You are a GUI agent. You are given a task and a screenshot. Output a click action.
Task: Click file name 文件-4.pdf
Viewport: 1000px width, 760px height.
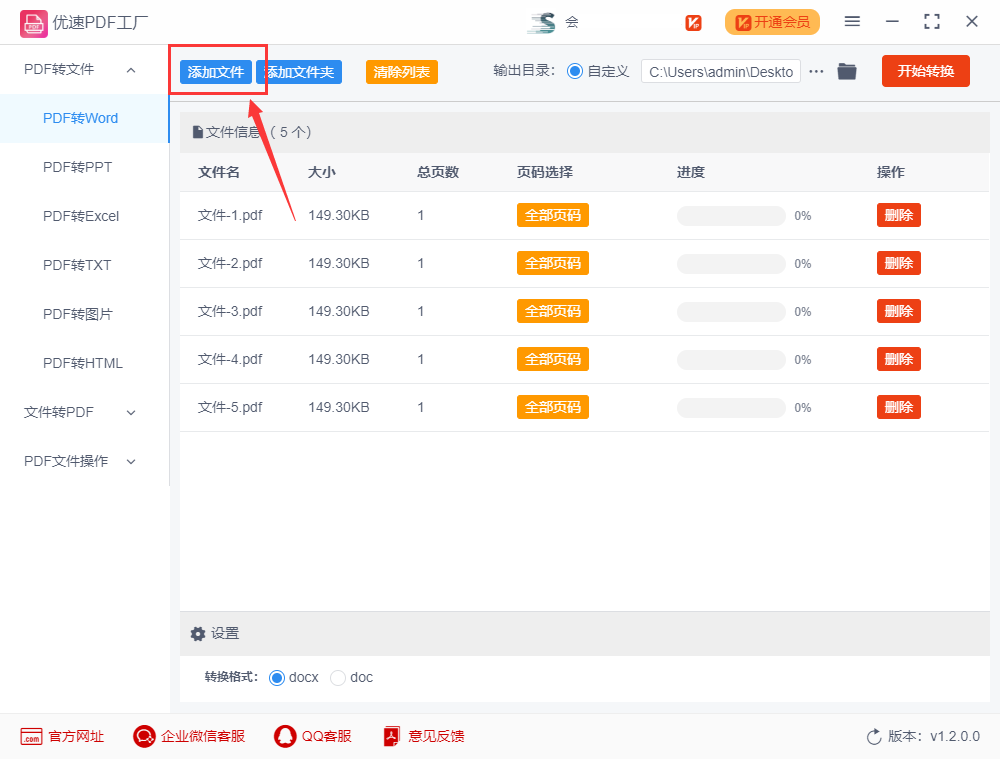pos(230,360)
